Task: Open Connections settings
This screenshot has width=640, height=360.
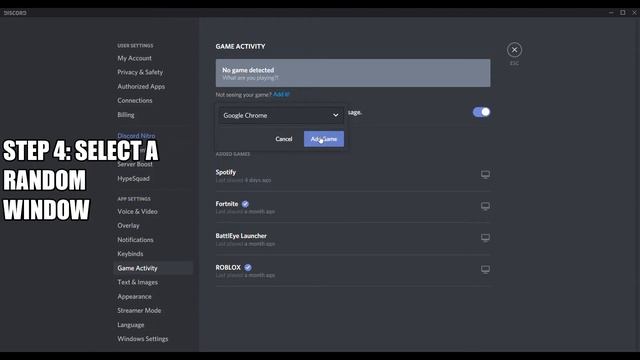Action: [135, 100]
